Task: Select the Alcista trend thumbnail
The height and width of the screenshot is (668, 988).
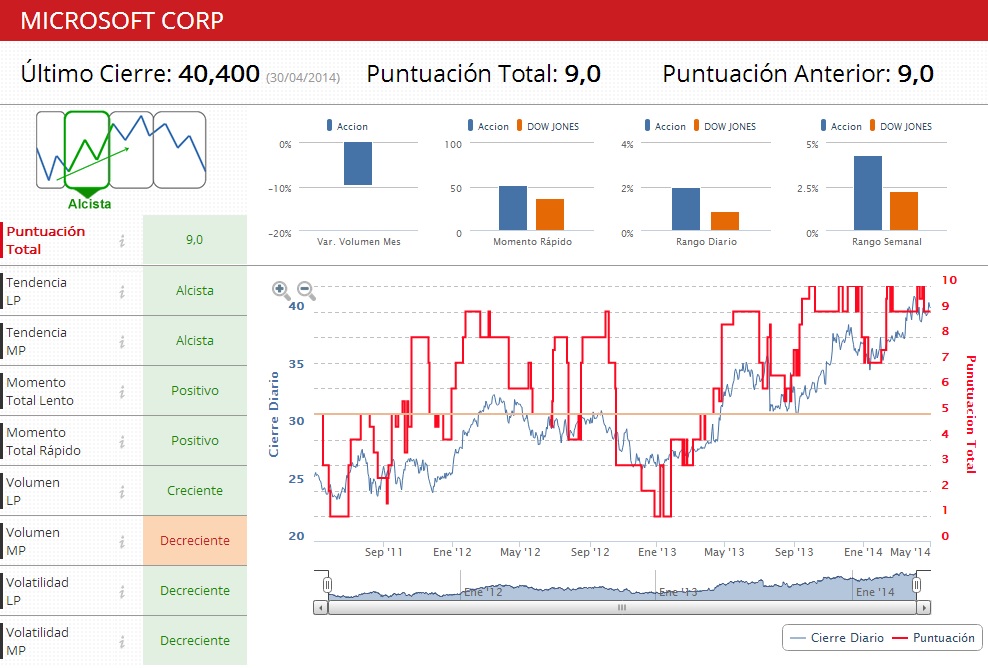Action: pyautogui.click(x=87, y=150)
